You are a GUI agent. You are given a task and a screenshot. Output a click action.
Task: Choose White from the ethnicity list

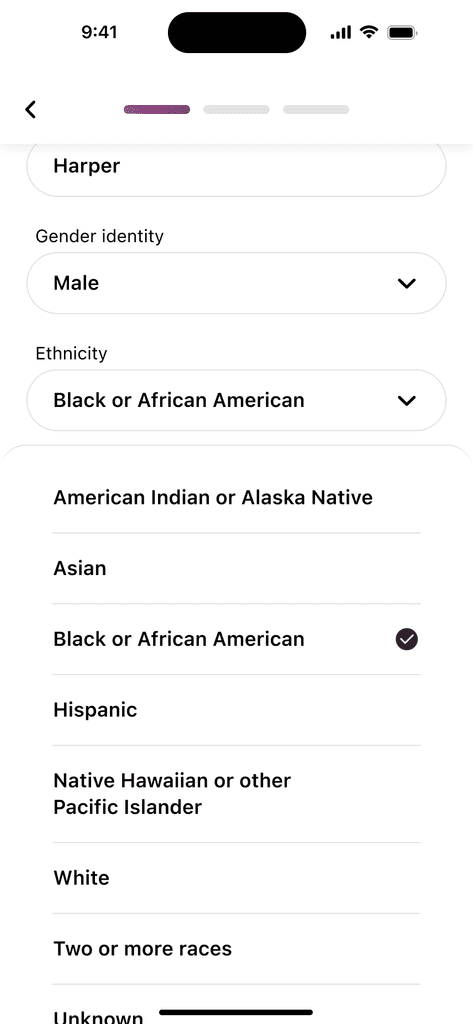236,878
